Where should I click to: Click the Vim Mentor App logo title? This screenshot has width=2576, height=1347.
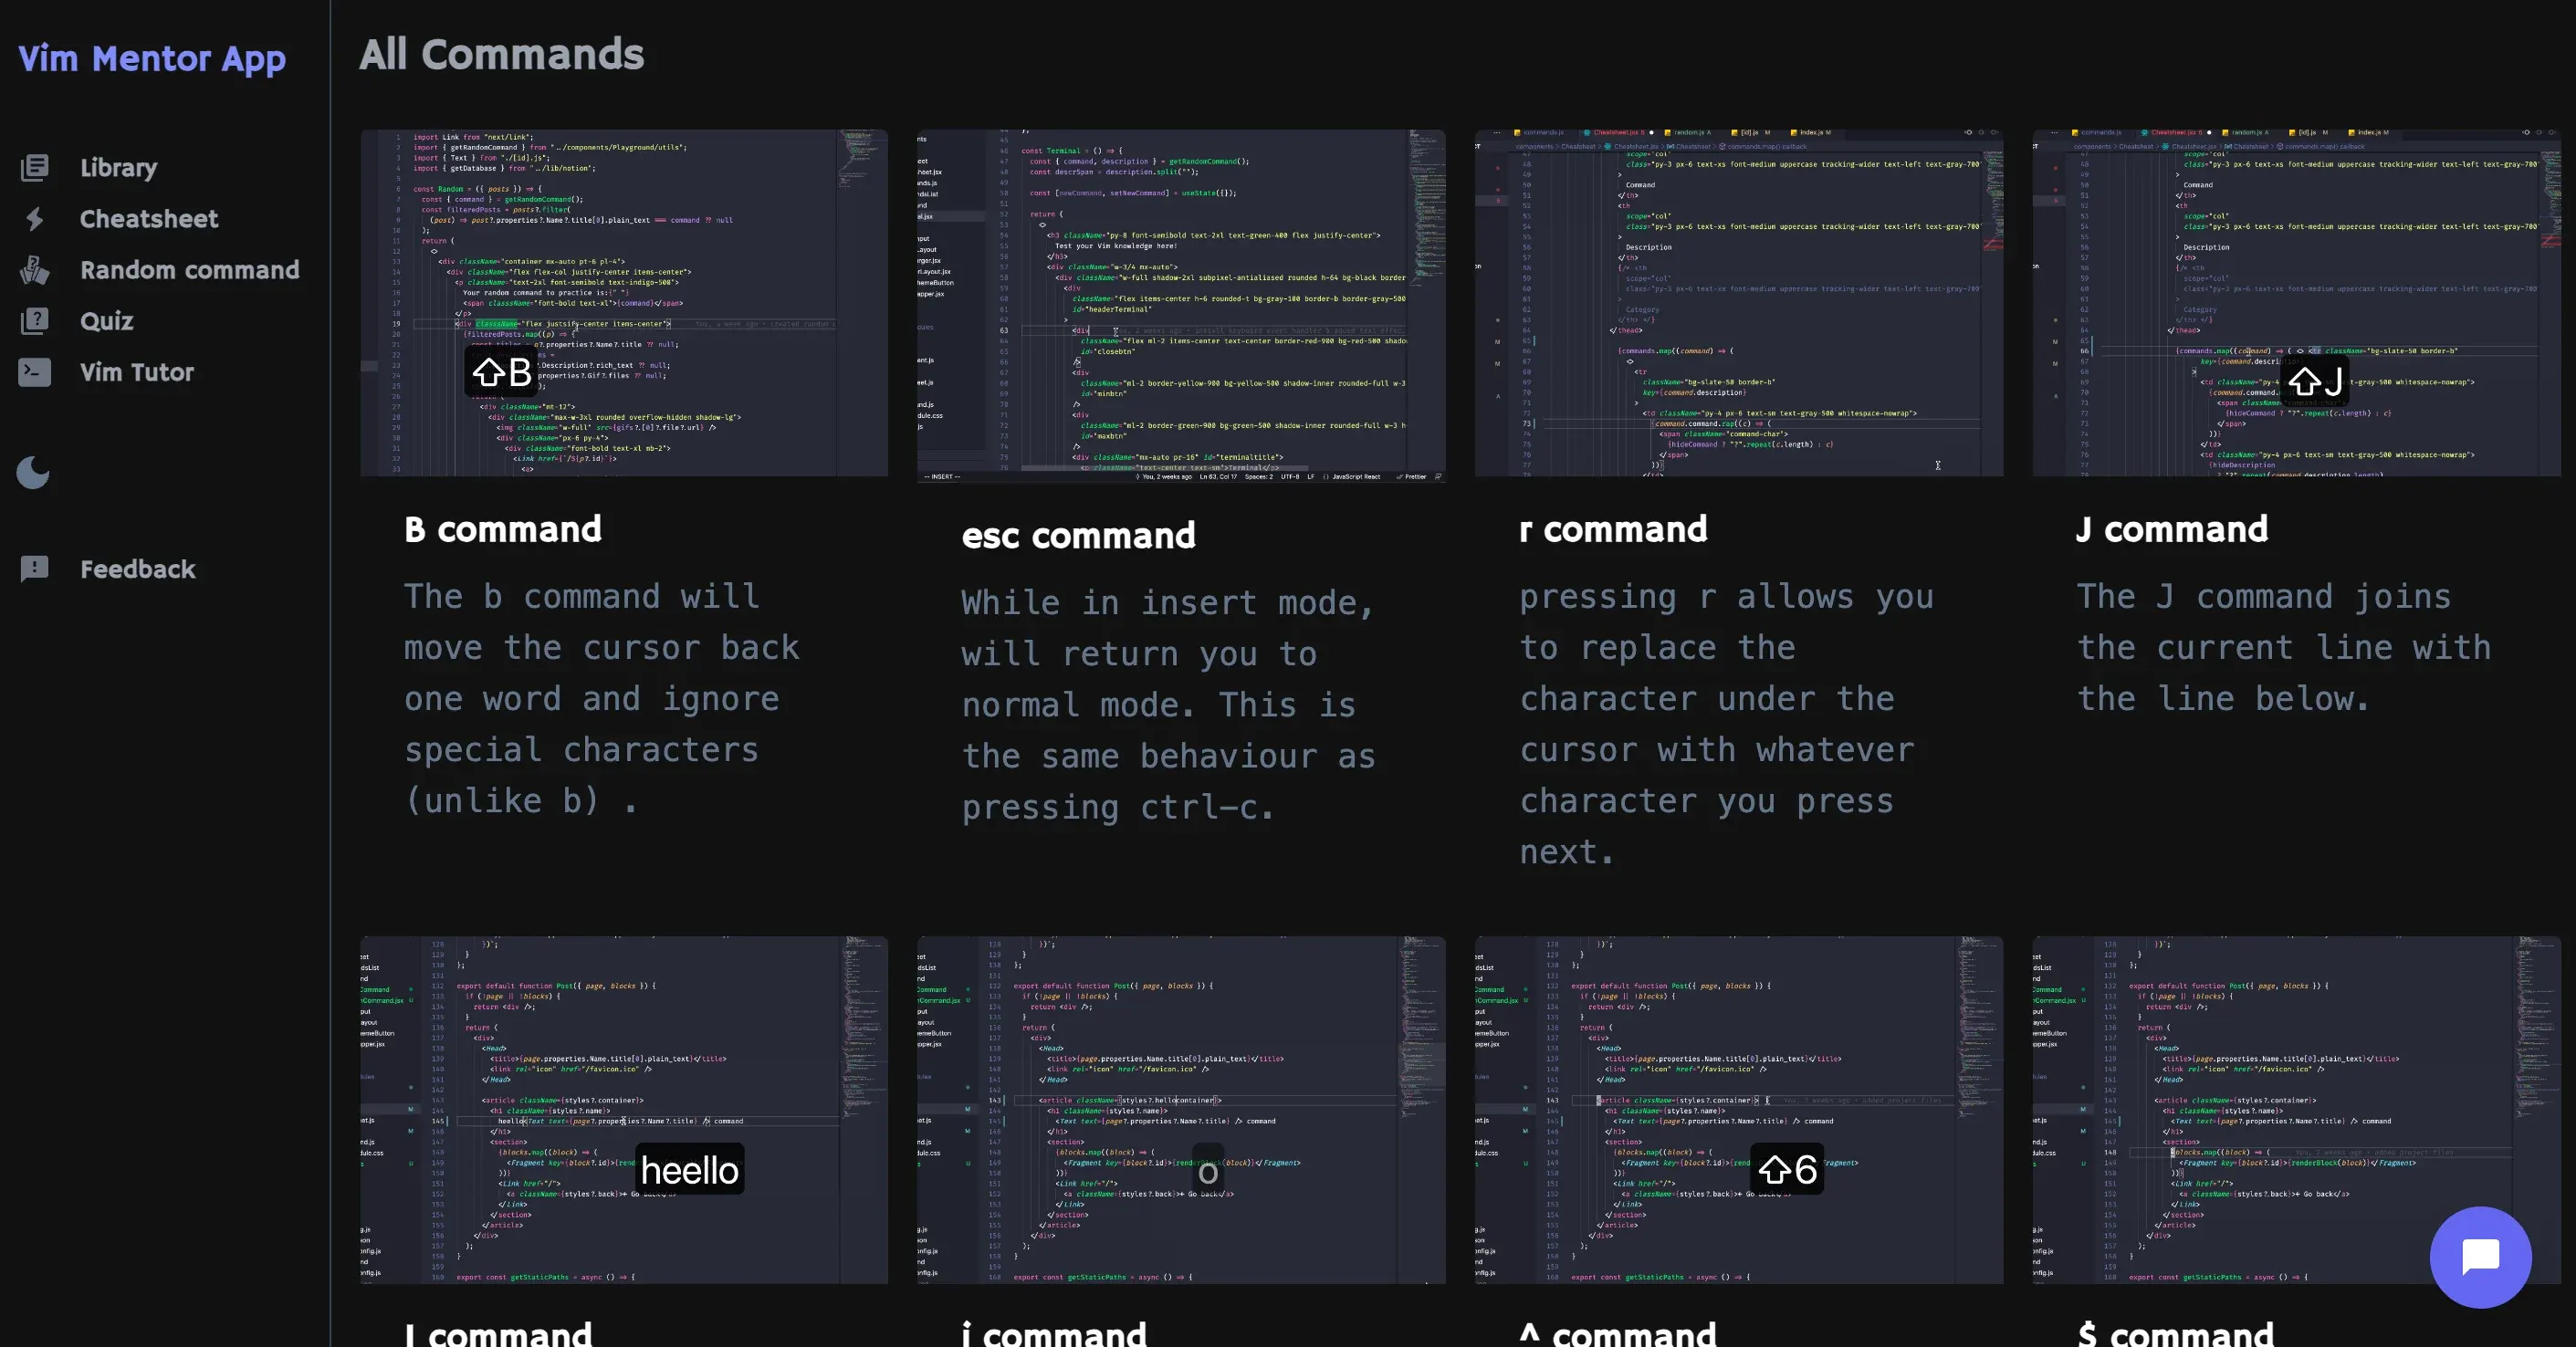click(x=152, y=58)
